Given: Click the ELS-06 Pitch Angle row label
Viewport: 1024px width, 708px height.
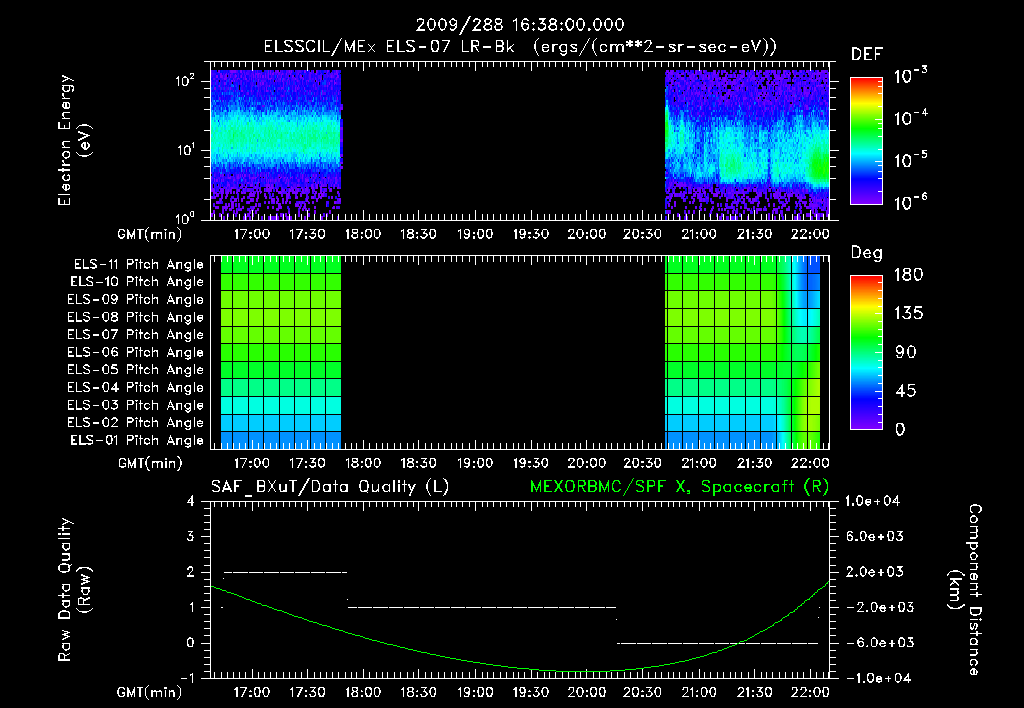Looking at the screenshot, I should [135, 353].
